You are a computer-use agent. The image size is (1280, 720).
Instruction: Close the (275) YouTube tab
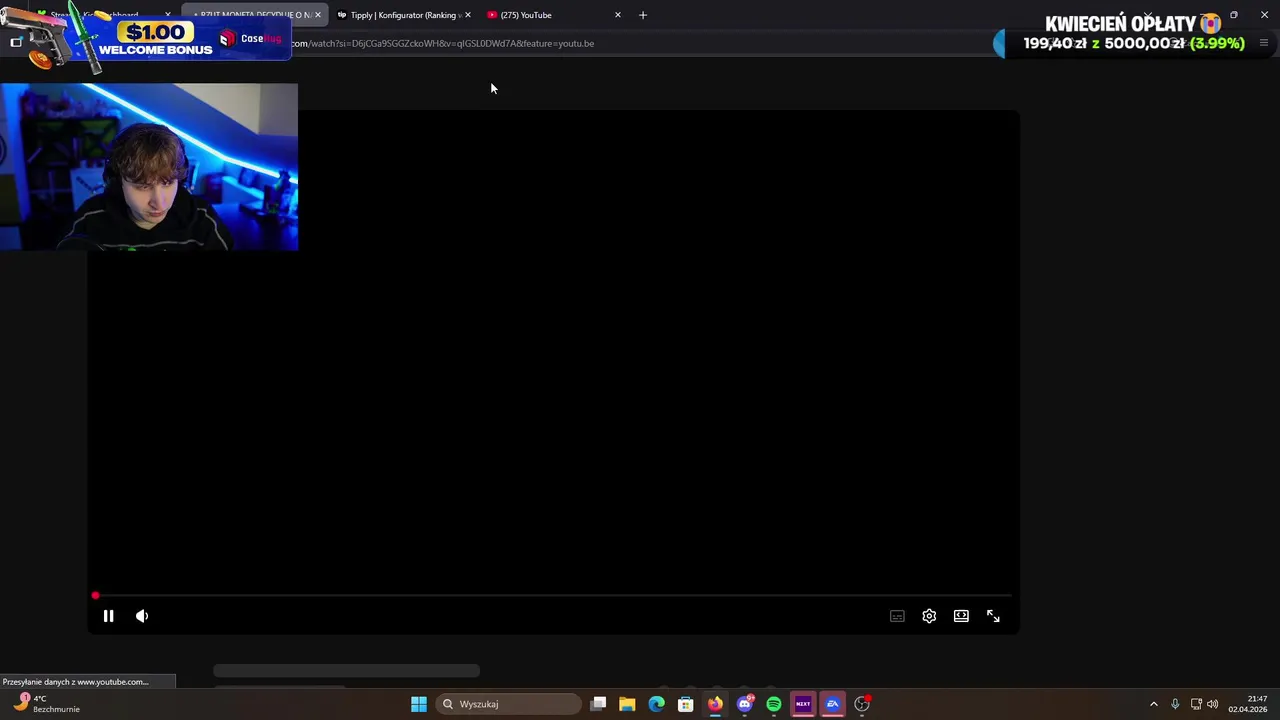tap(617, 15)
